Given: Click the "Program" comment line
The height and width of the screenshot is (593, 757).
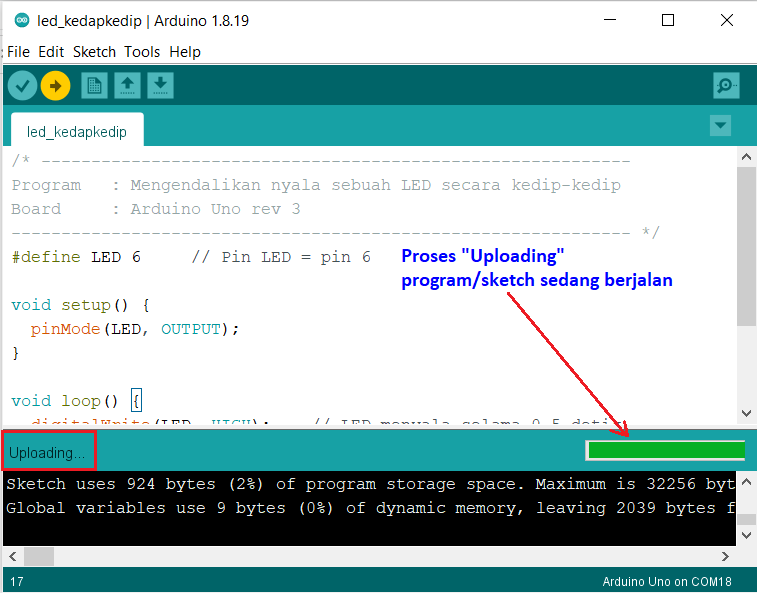Looking at the screenshot, I should 316,185.
